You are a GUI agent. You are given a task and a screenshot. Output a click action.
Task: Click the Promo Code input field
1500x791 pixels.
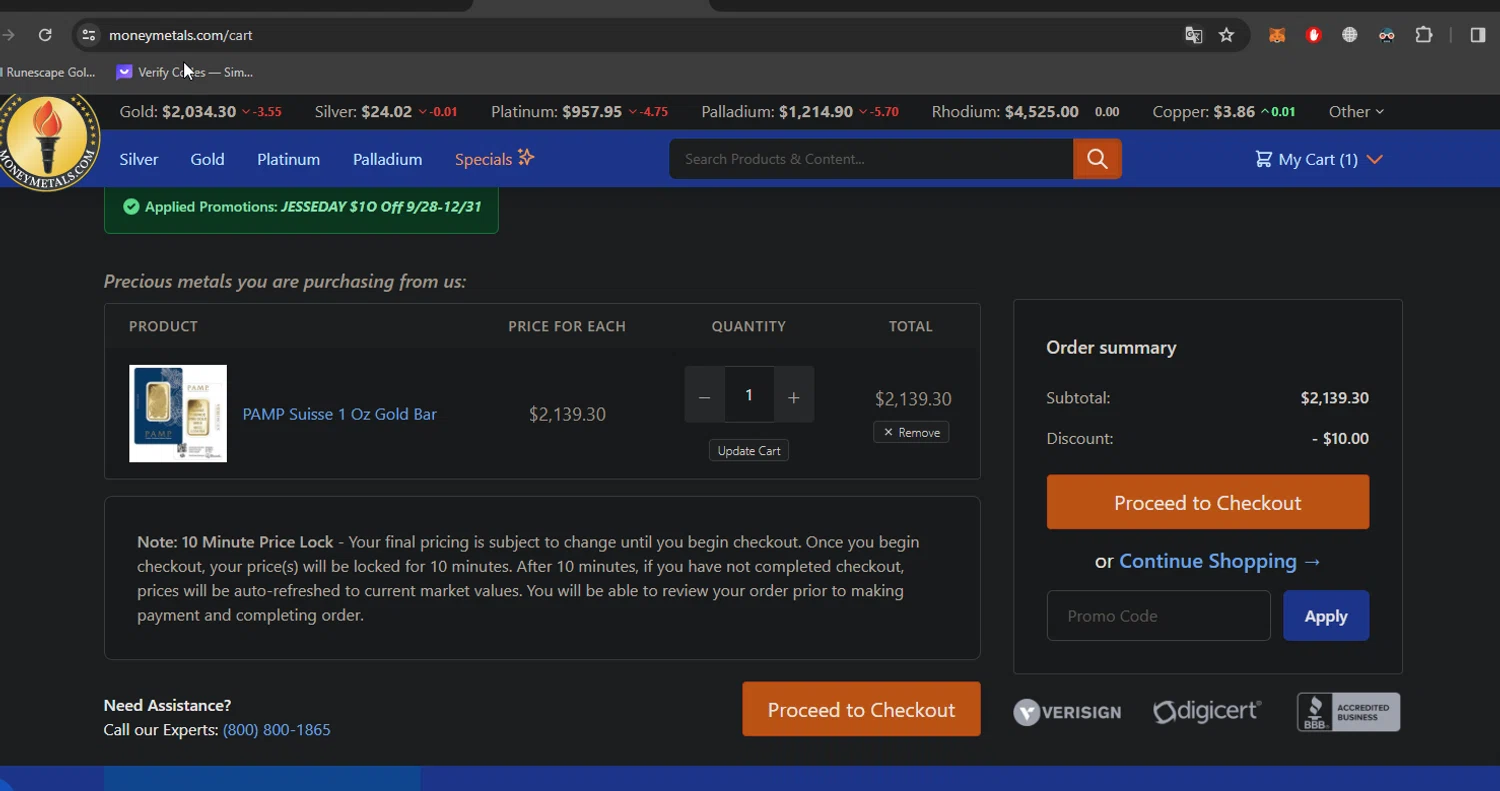(1158, 616)
